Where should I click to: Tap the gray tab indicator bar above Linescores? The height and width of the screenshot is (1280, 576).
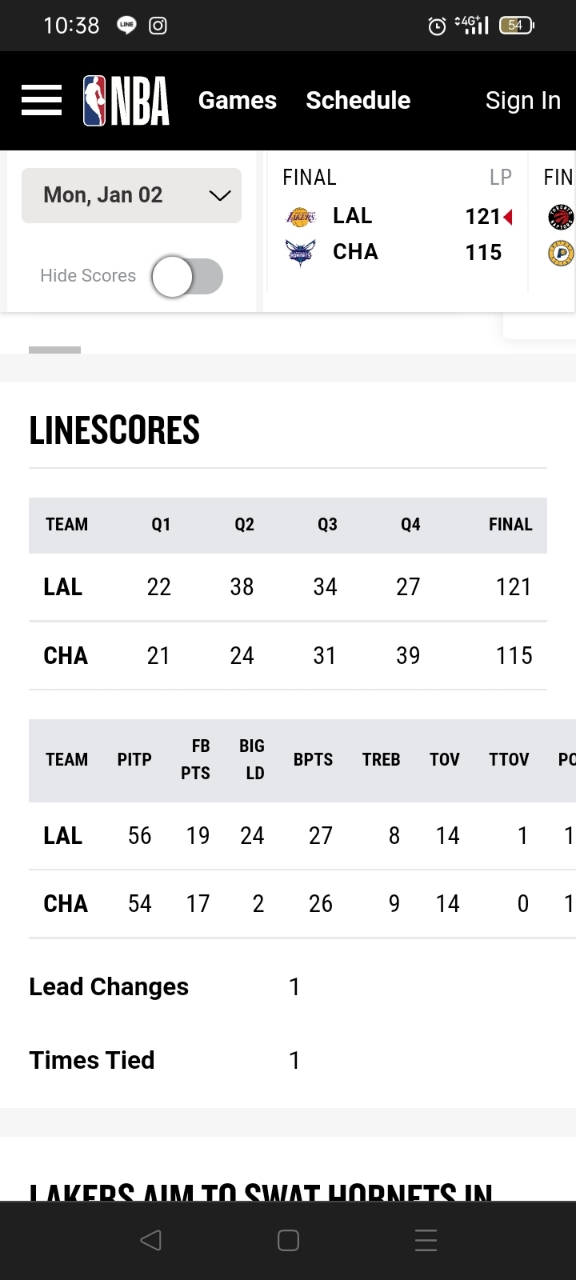point(55,350)
